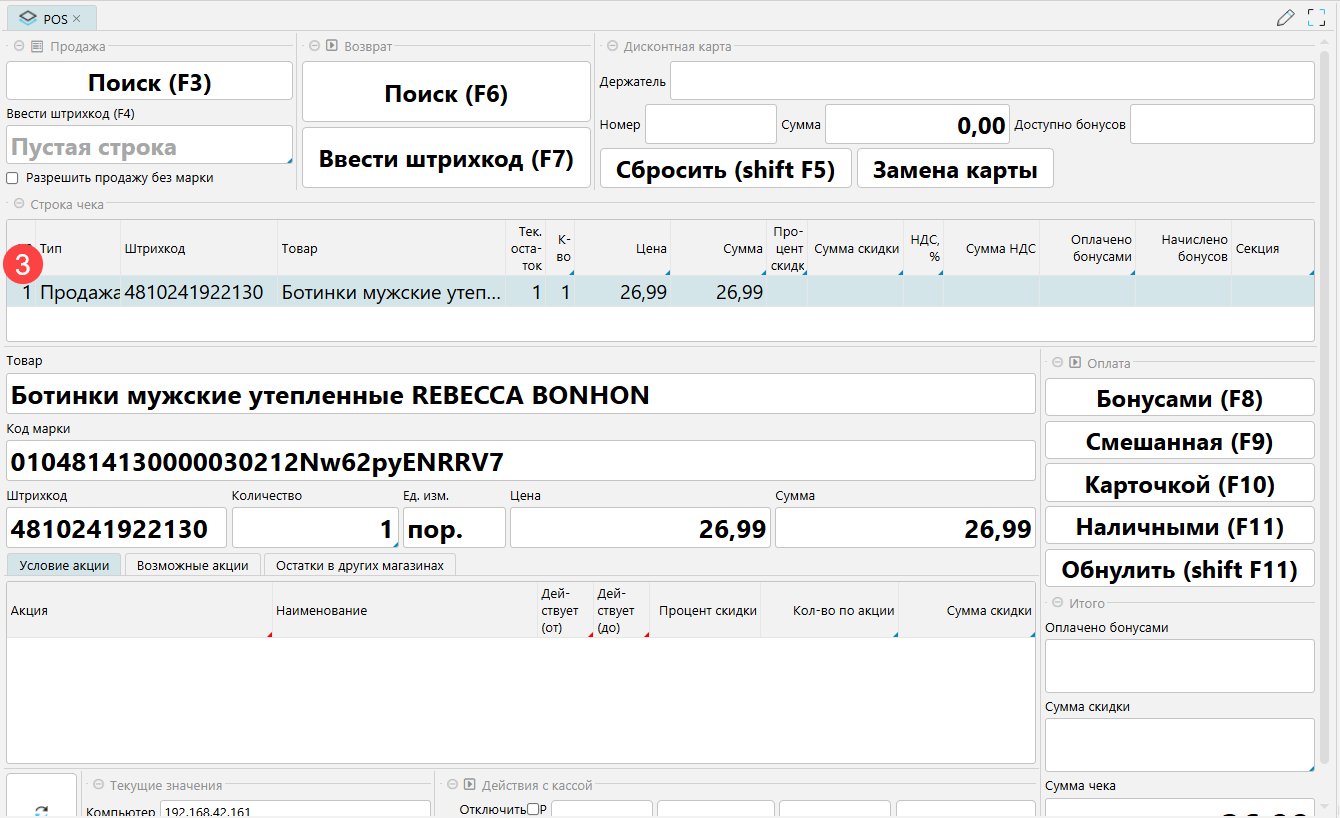
Task: Click the pencil edit icon at top right
Action: 1286,17
